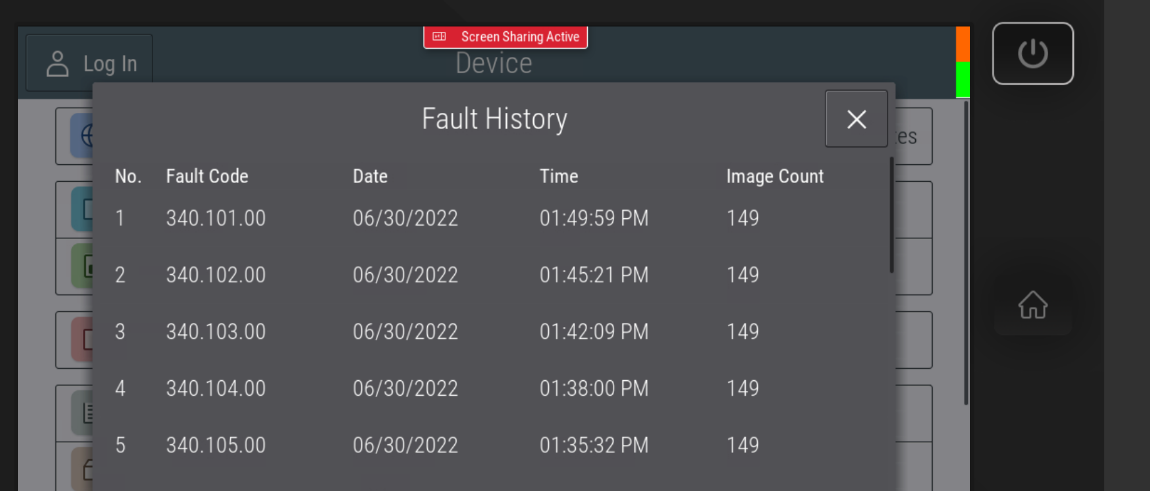Click the orange status indicator bar
This screenshot has height=491, width=1150.
[x=962, y=44]
